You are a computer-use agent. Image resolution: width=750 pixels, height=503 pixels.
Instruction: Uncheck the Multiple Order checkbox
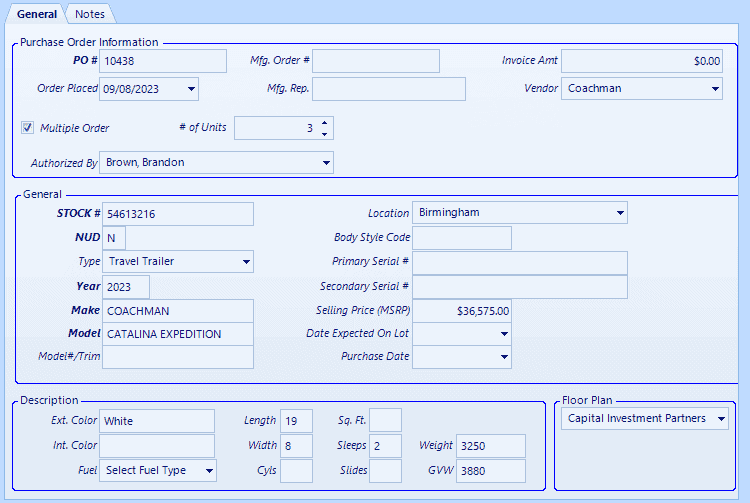coord(27,128)
